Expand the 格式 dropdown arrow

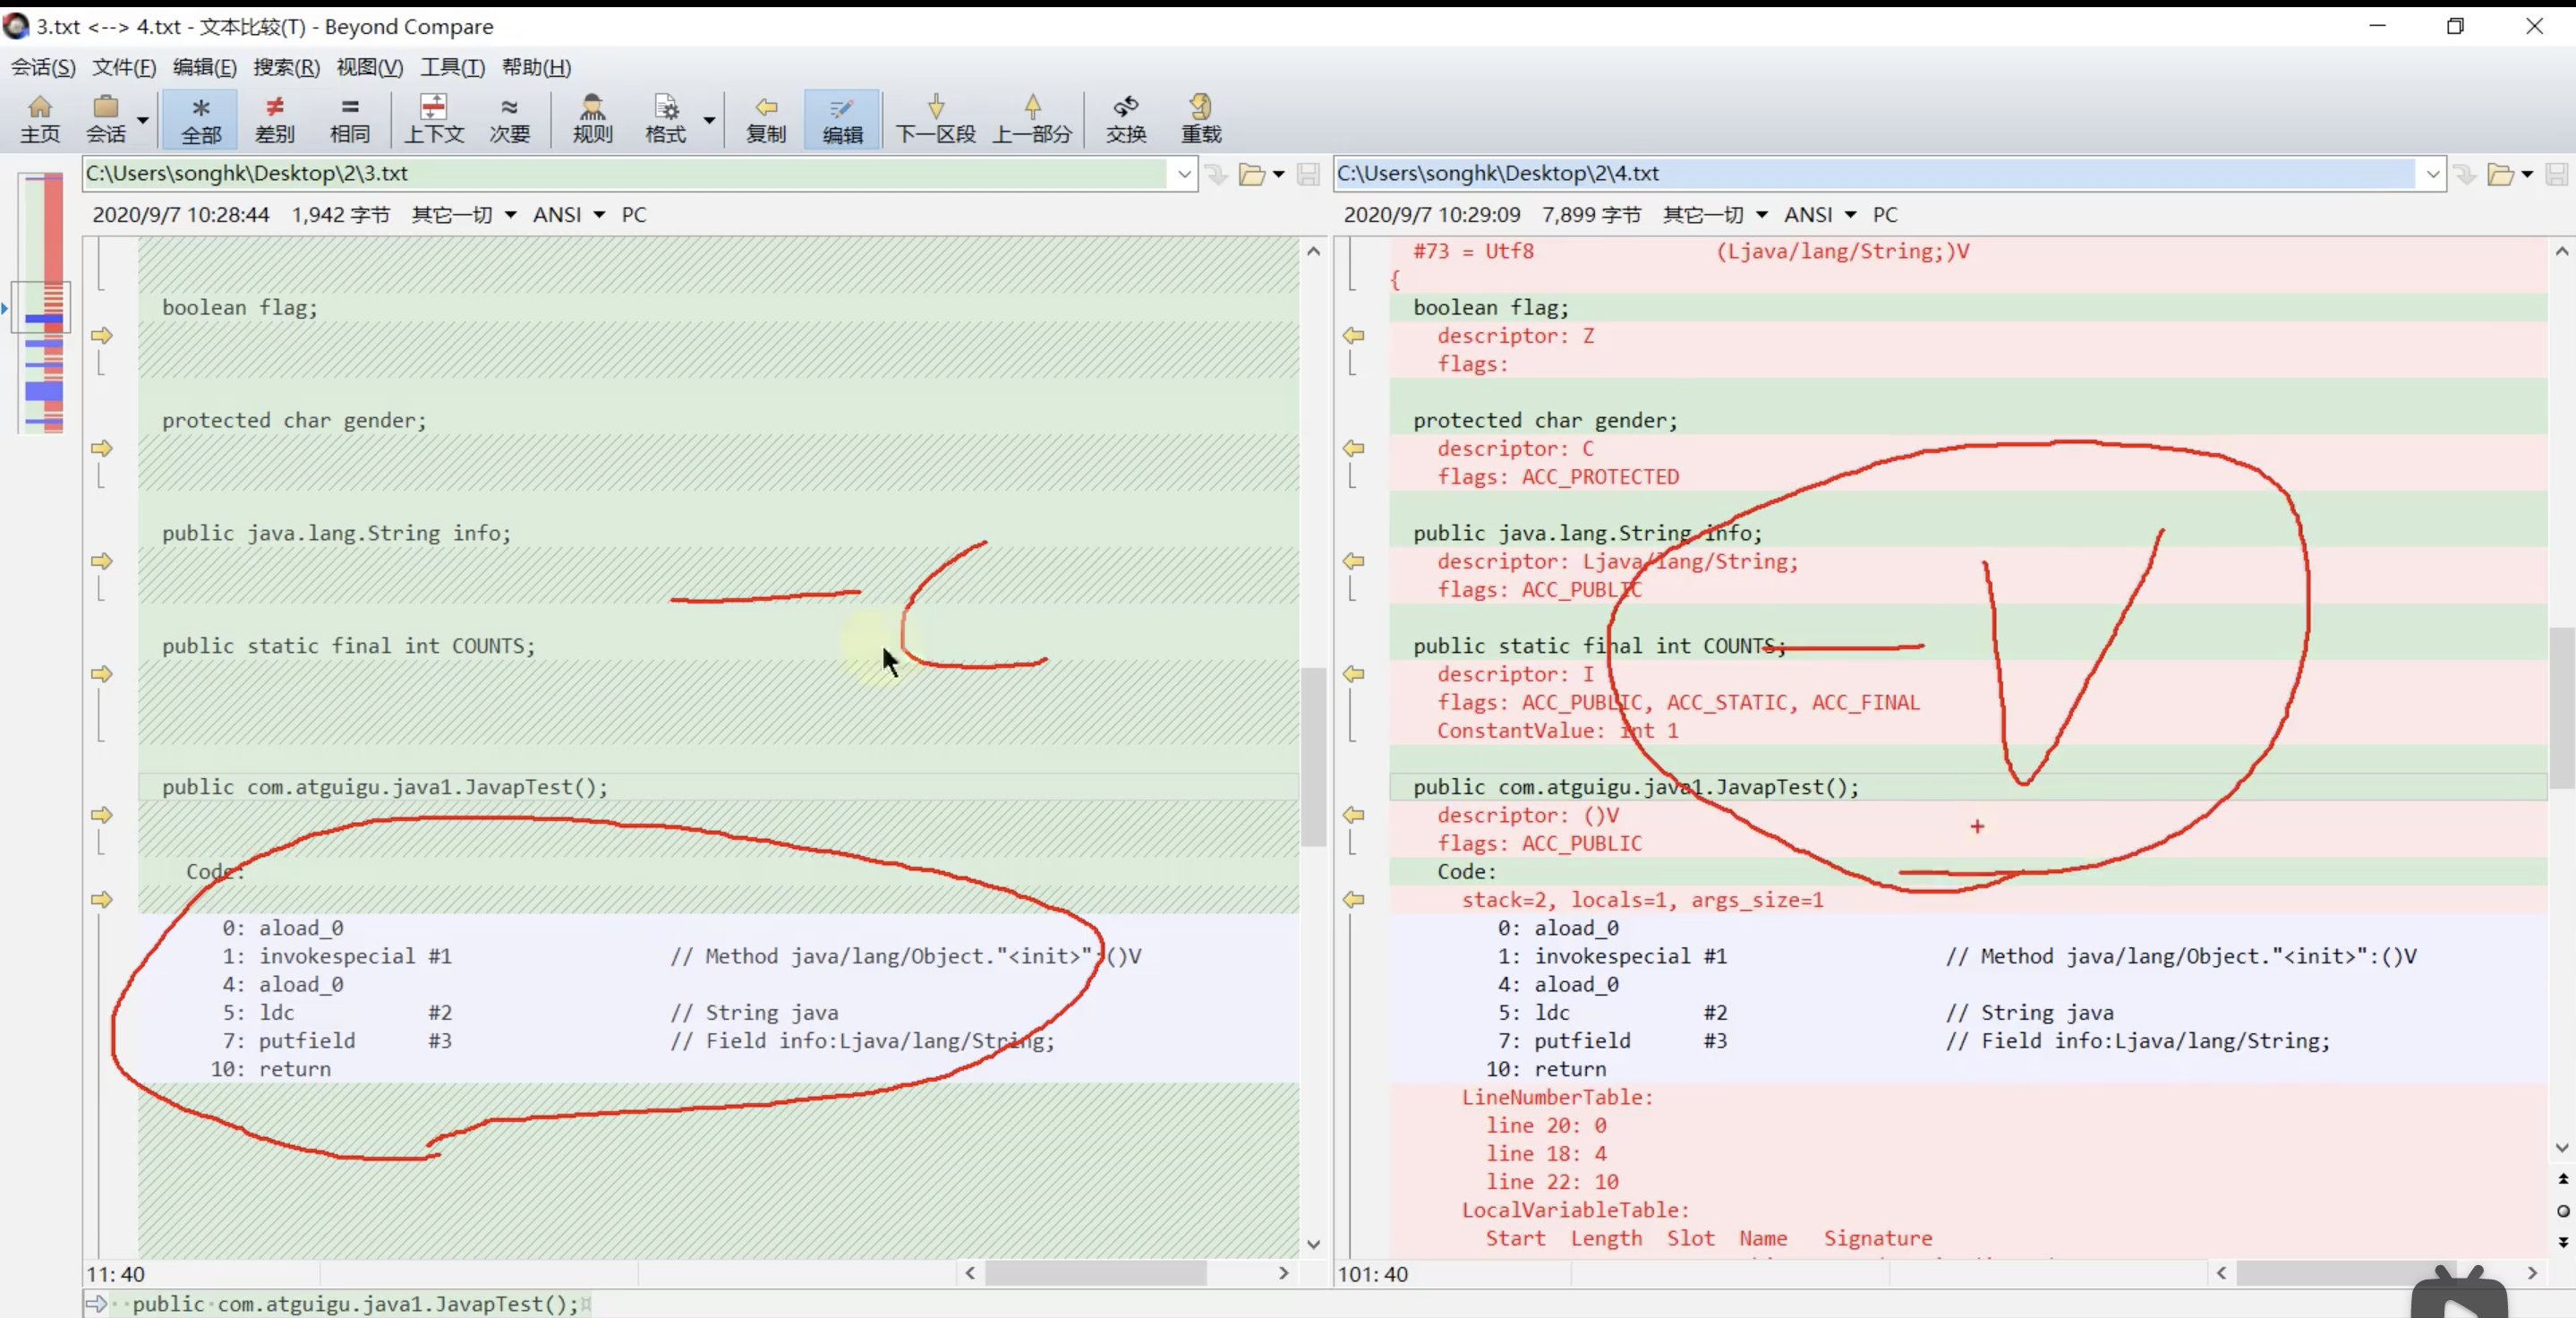(709, 119)
